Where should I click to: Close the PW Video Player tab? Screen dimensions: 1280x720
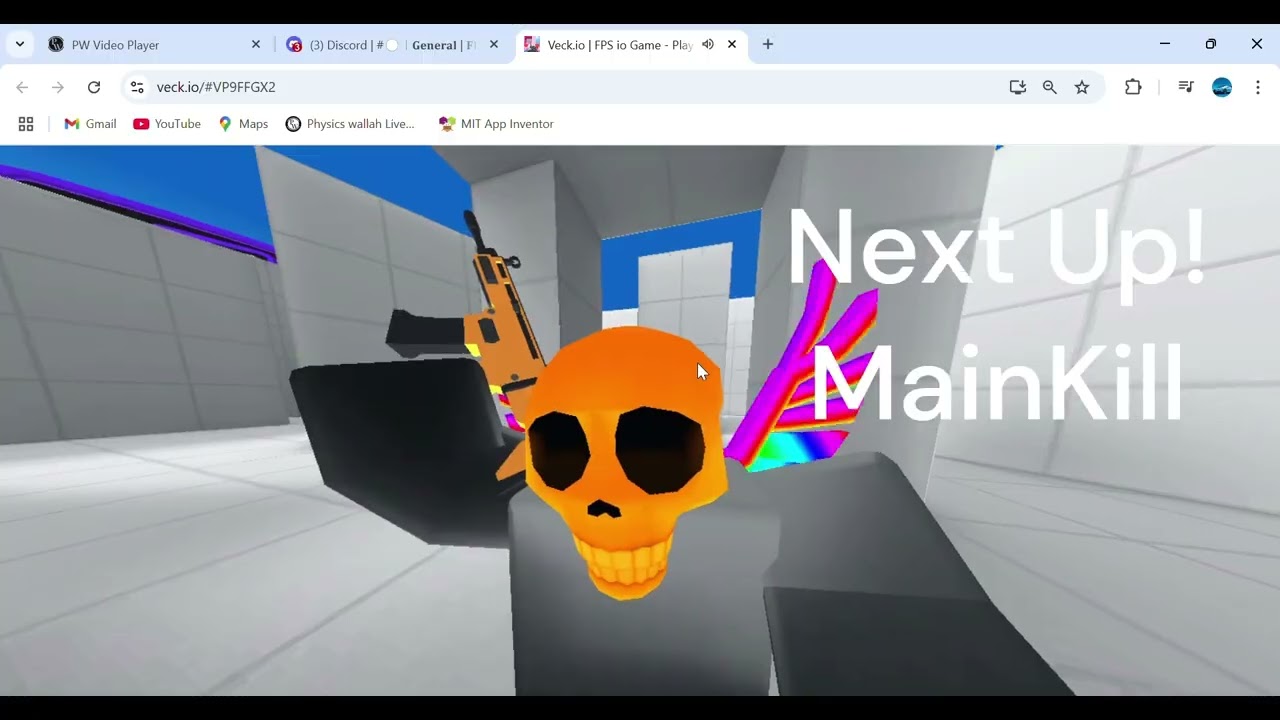pos(256,44)
